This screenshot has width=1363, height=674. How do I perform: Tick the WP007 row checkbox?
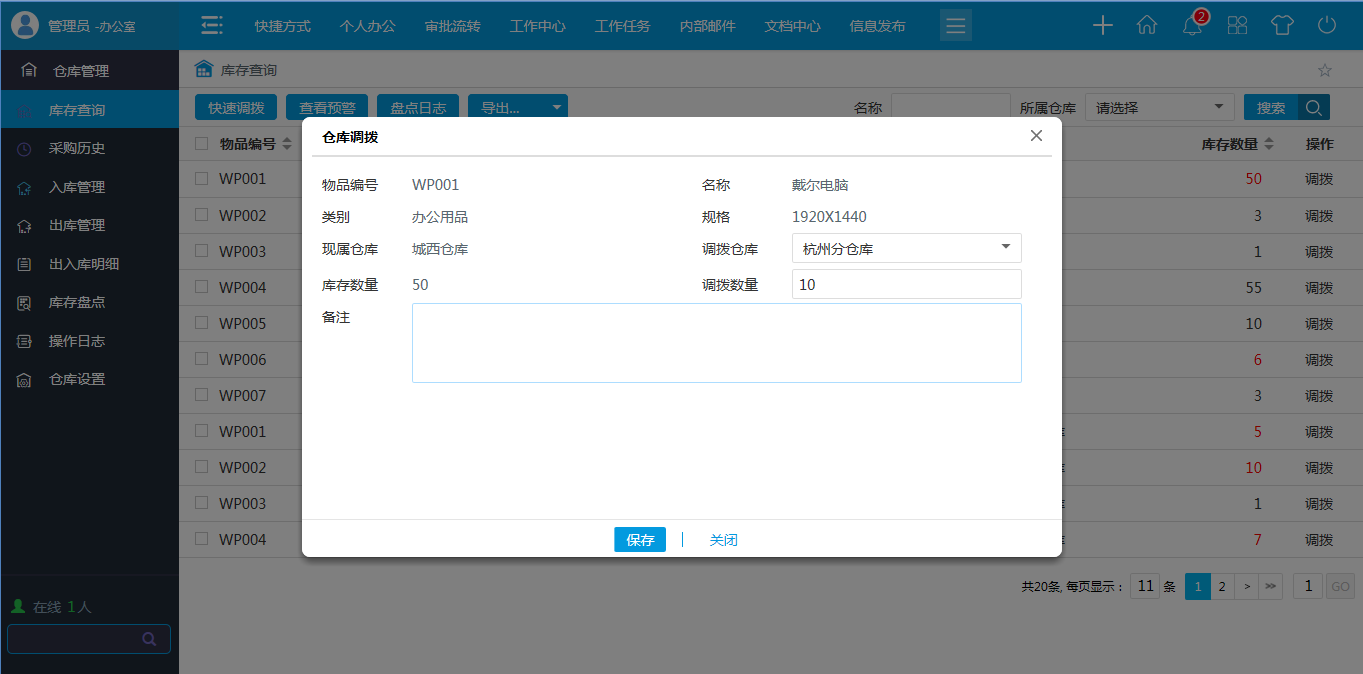(x=201, y=395)
